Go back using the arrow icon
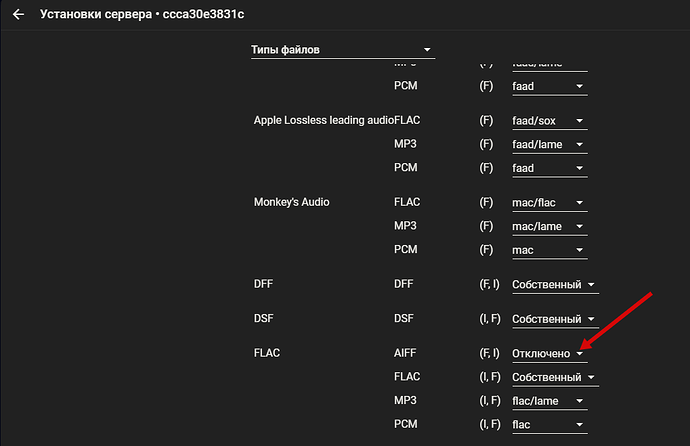690x446 pixels. coord(18,15)
